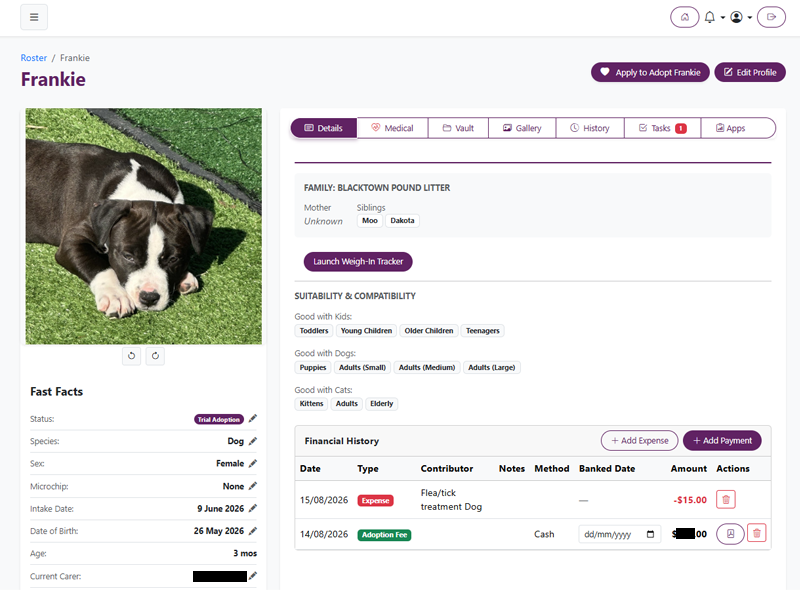Click the banked date input field
The width and height of the screenshot is (800, 591).
tap(619, 534)
